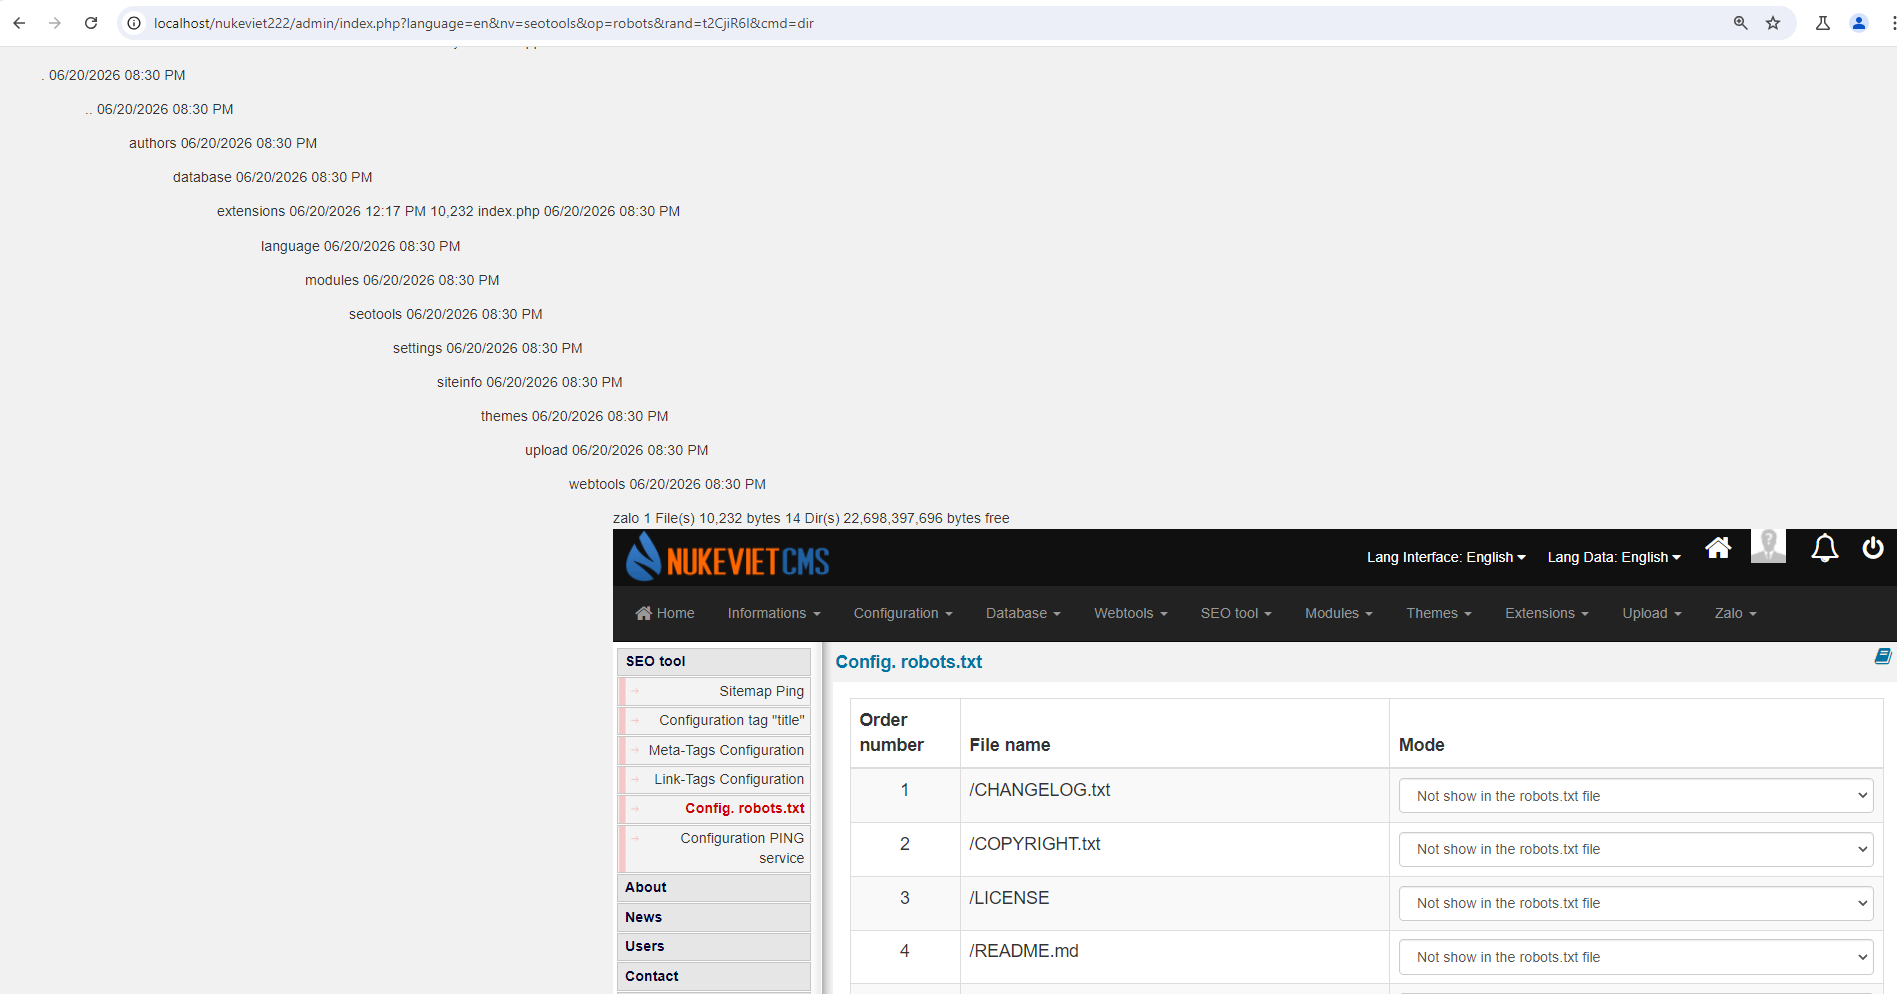
Task: Open the mode dropdown for /LICENSE
Action: (1636, 903)
